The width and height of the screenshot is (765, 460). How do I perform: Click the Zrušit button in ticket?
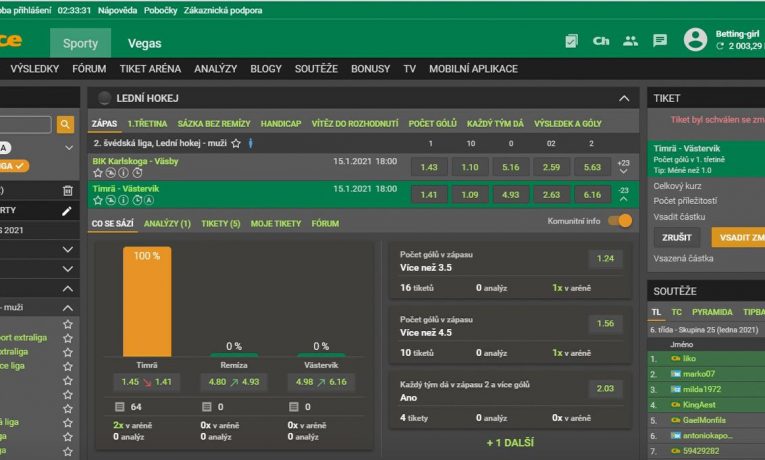coord(676,237)
